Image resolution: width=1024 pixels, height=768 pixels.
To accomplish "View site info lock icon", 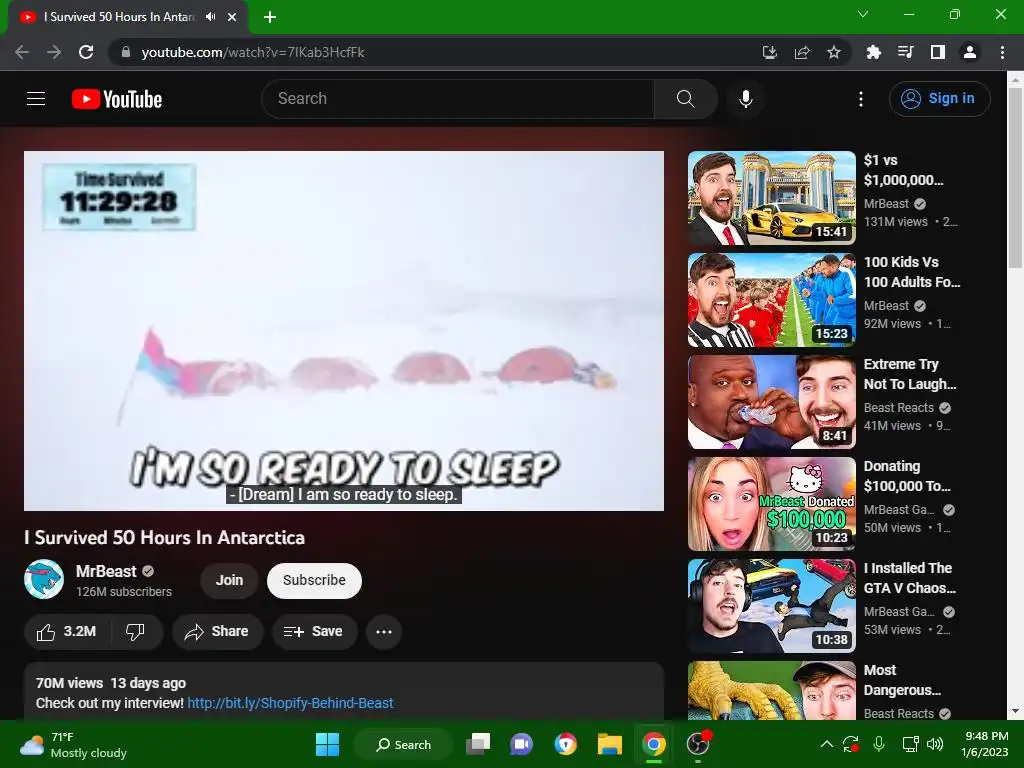I will click(x=126, y=52).
